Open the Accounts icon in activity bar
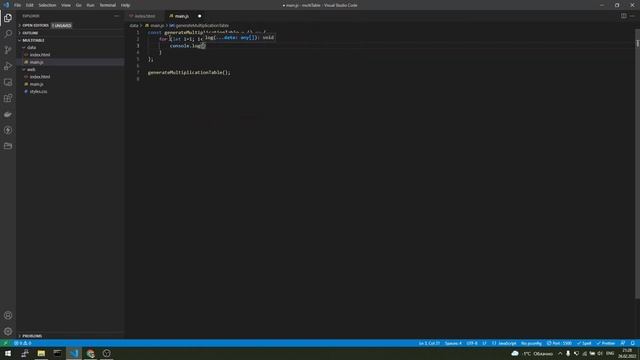Viewport: 640px width, 360px height. point(8,316)
